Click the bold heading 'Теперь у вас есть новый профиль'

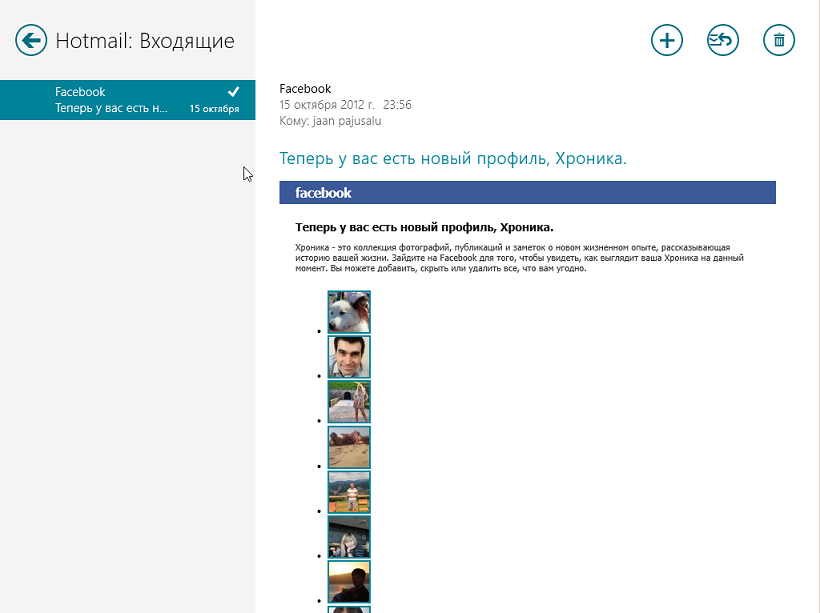click(424, 227)
